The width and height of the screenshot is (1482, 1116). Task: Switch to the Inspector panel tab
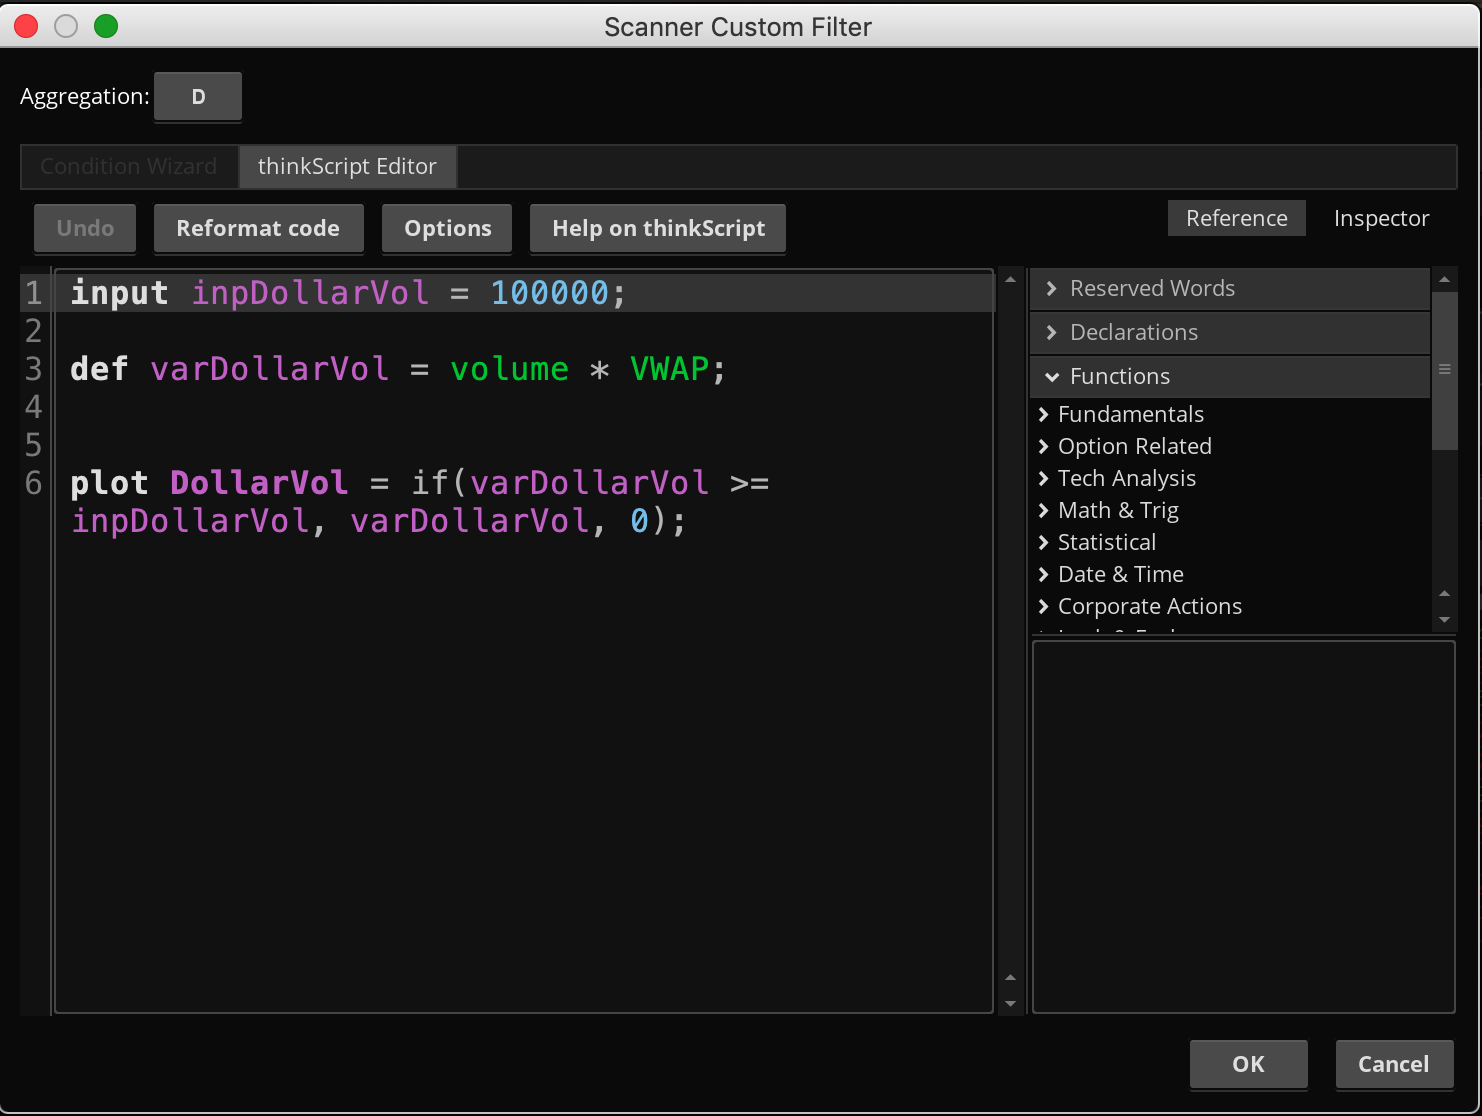1381,218
